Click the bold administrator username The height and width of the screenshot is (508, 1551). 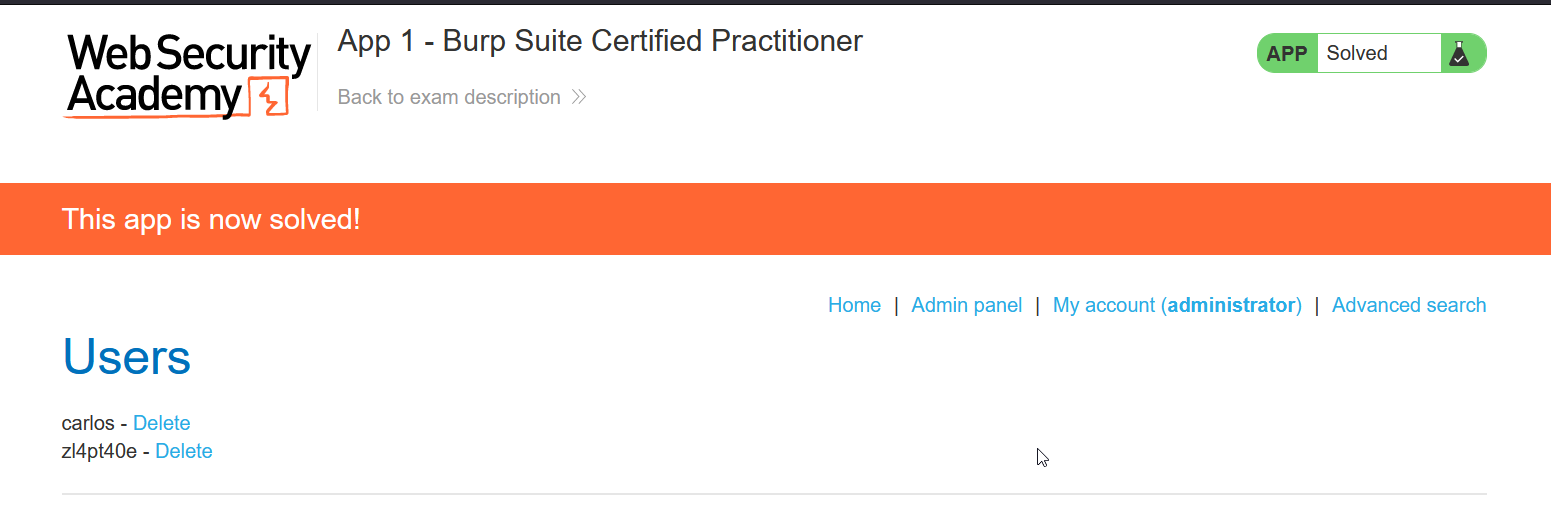point(1231,305)
